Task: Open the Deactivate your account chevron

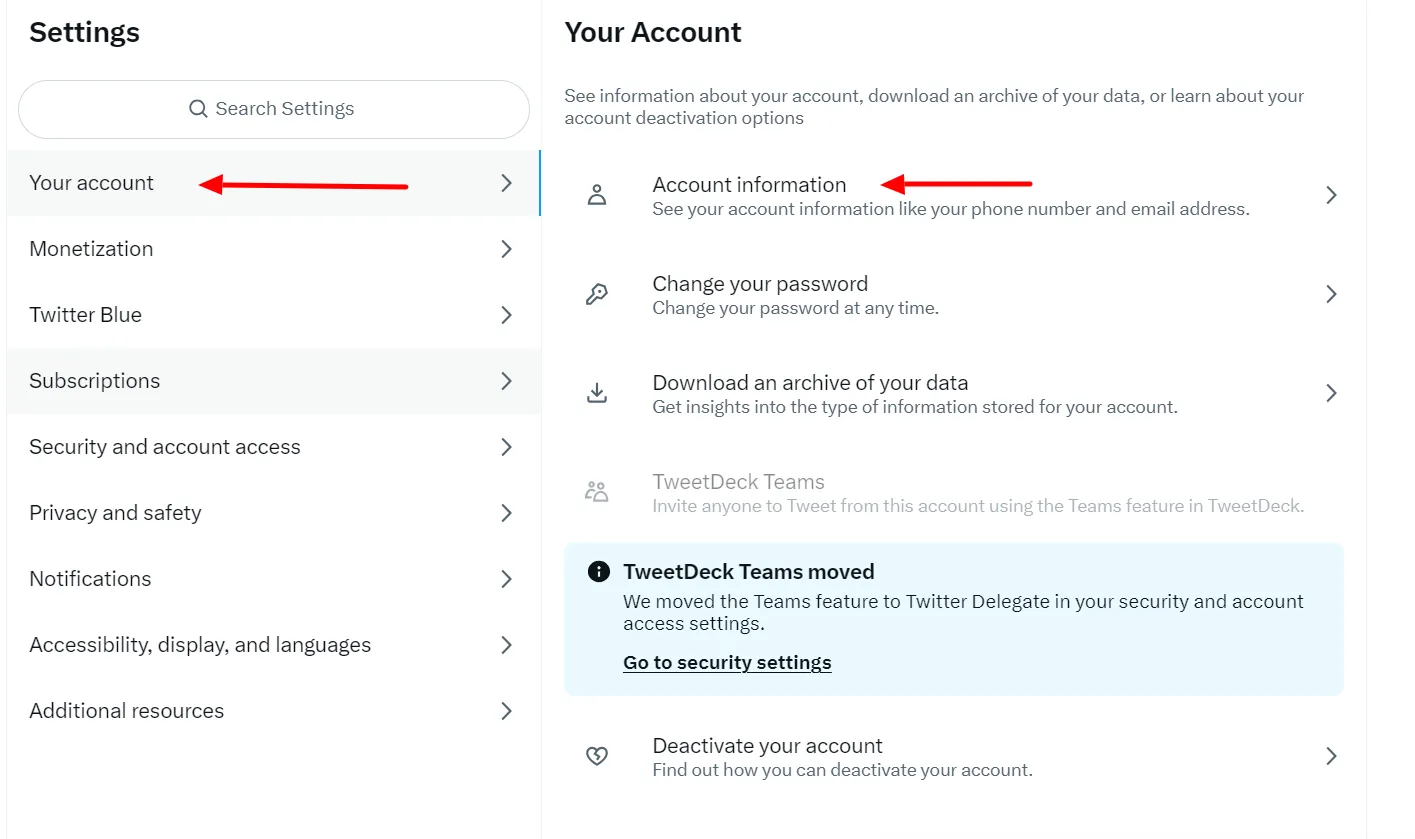Action: (x=1330, y=756)
